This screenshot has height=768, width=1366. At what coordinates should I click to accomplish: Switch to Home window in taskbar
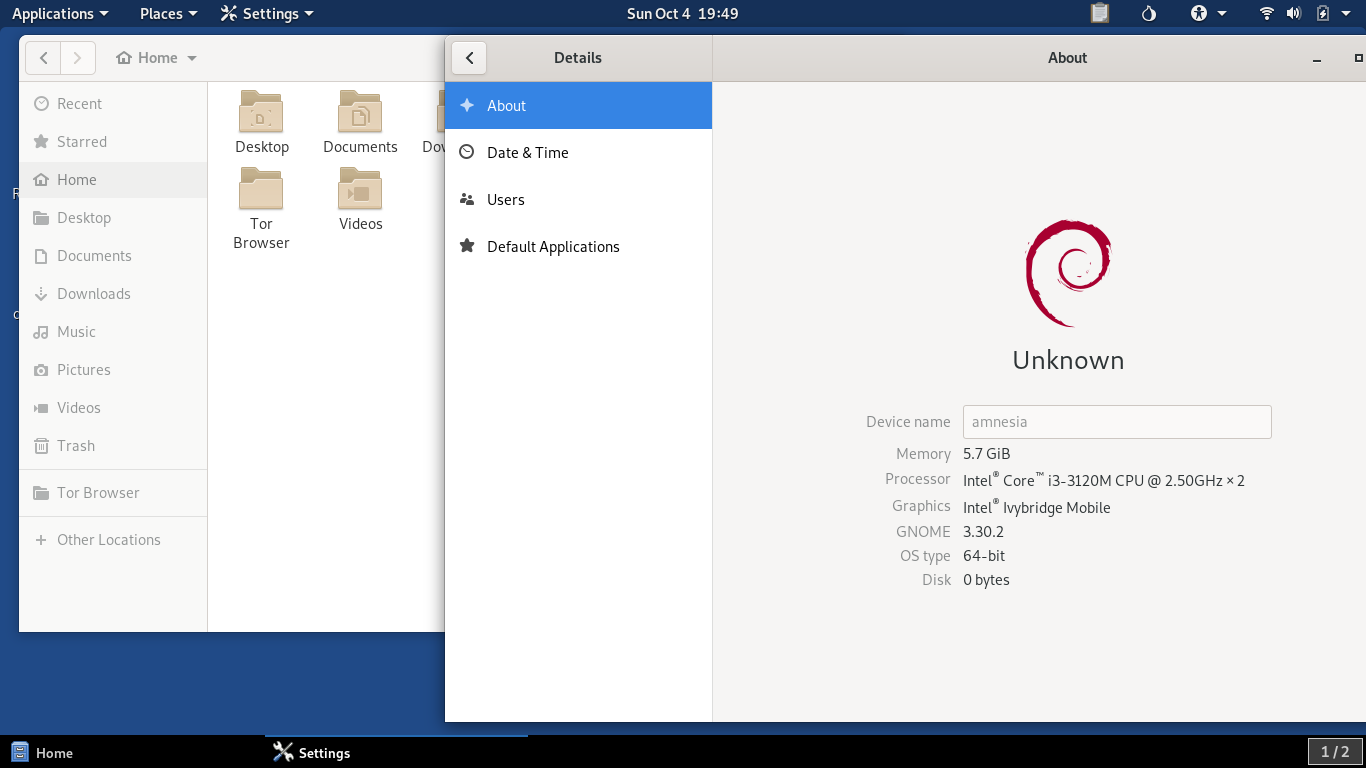tap(132, 753)
